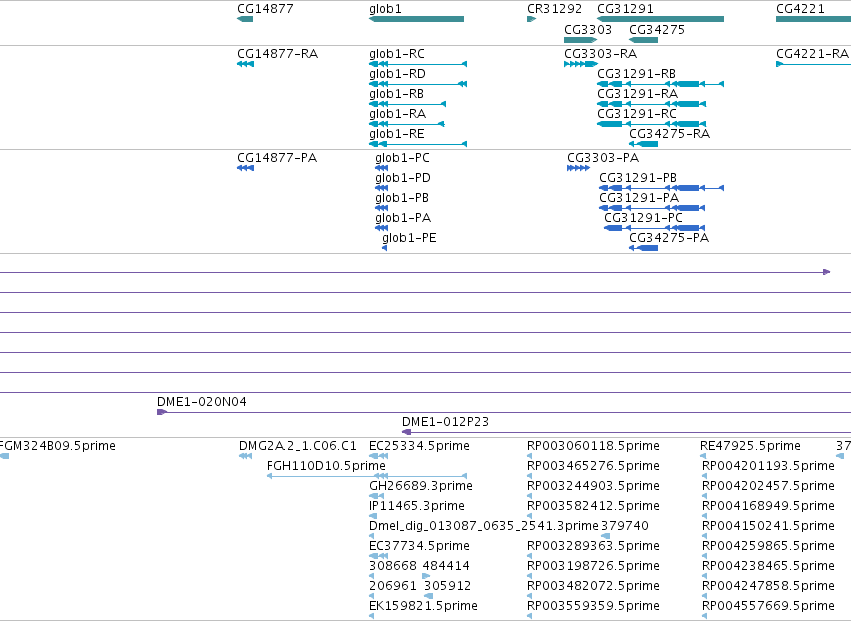Select EST RP003559359.5prime
The image size is (851, 621).
click(530, 616)
